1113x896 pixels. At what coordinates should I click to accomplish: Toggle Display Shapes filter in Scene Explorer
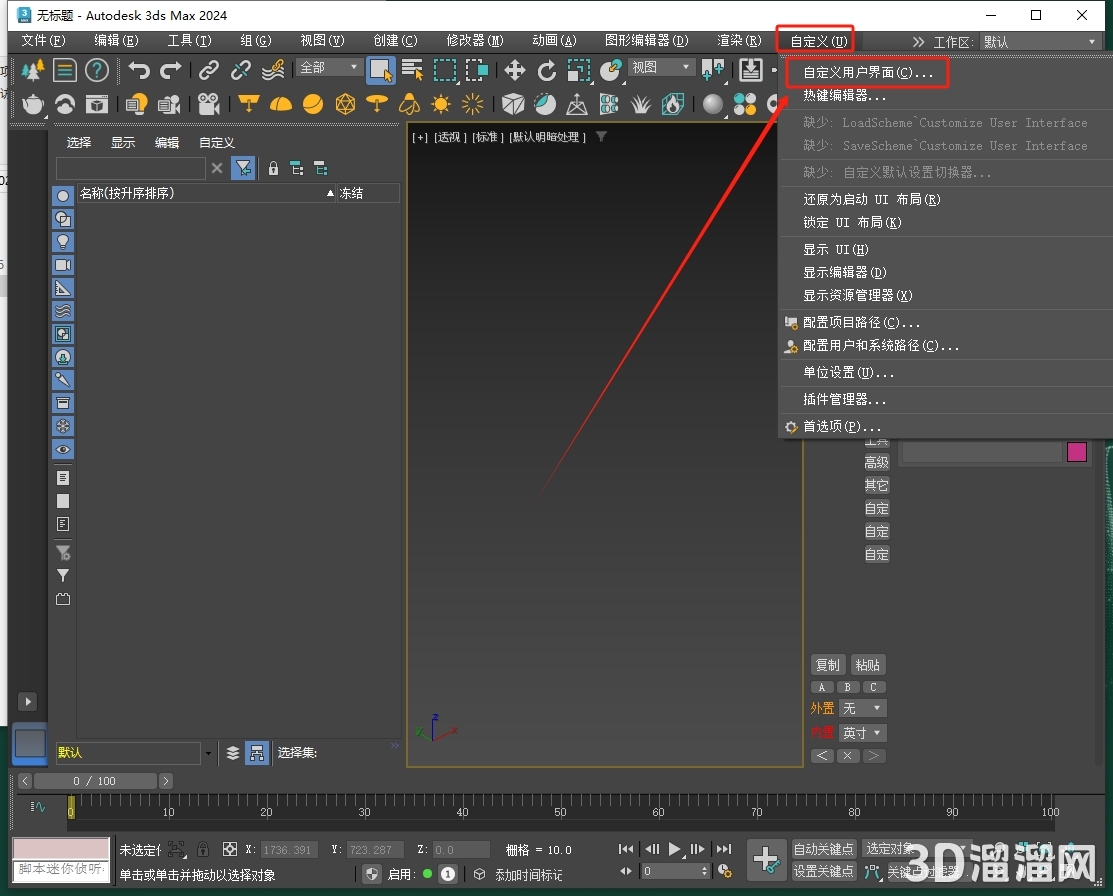point(63,219)
